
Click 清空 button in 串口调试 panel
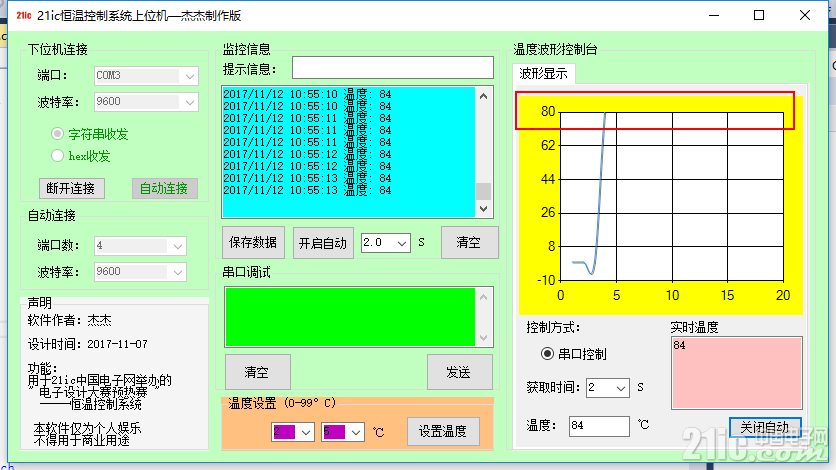tap(258, 372)
